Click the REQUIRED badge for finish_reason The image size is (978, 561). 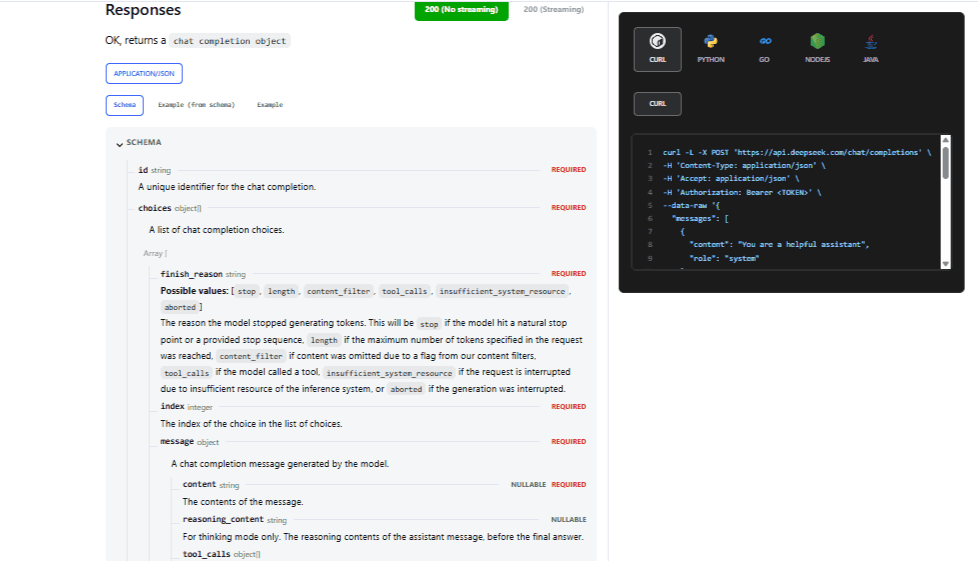pyautogui.click(x=568, y=274)
